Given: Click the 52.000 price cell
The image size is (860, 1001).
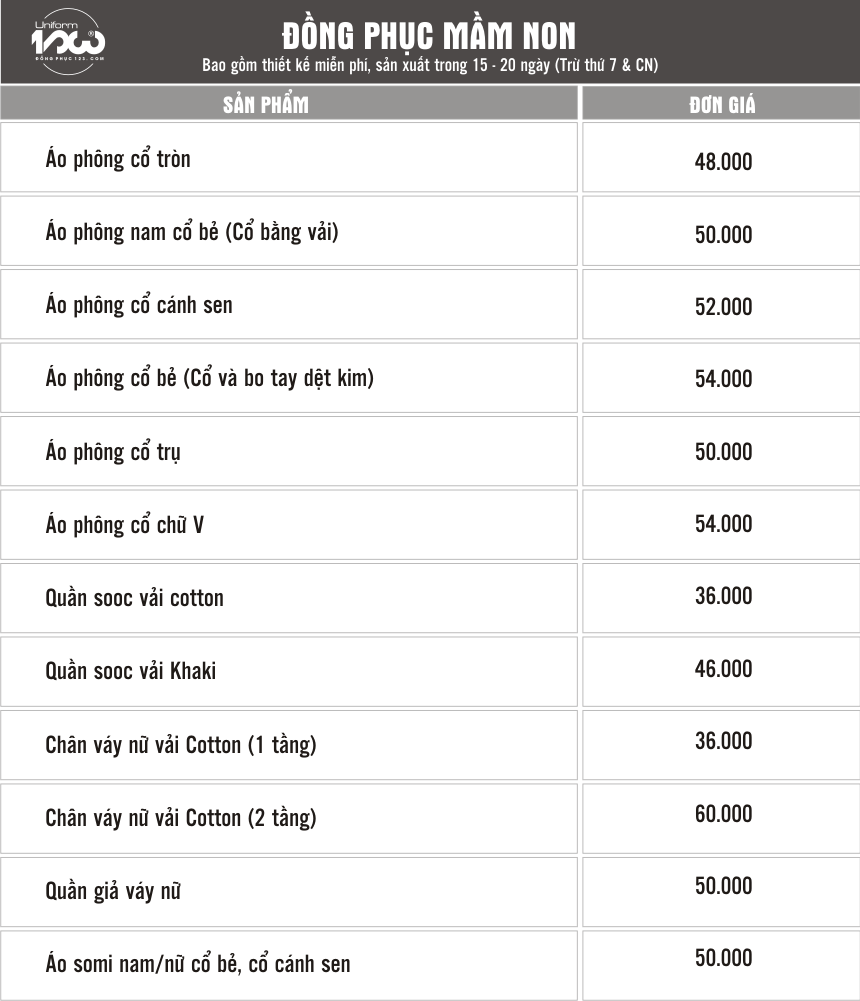Looking at the screenshot, I should pos(721,305).
